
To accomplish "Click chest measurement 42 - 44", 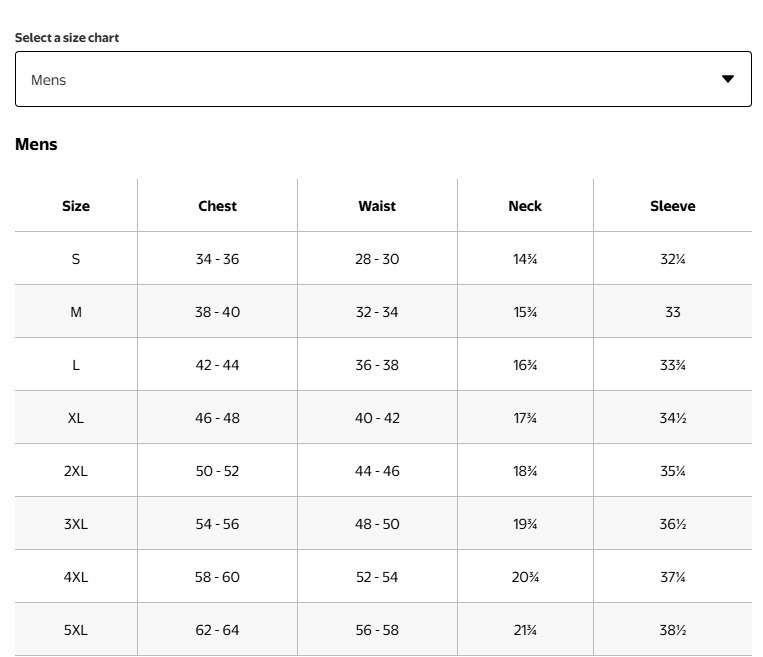I will 217,365.
